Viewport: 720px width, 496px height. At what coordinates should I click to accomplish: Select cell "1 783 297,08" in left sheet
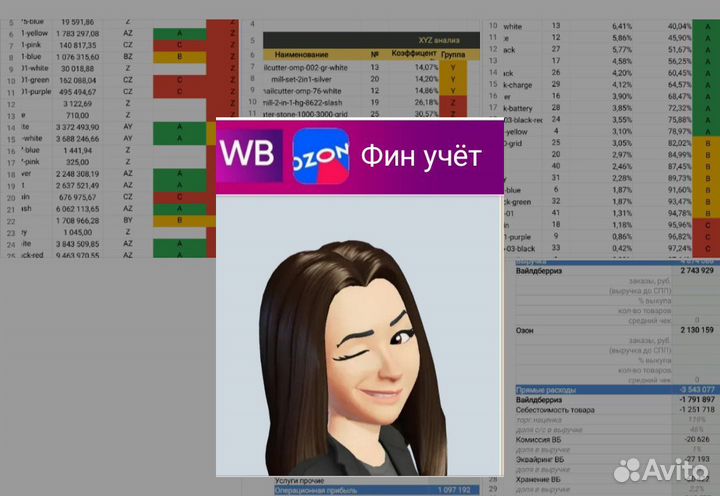[x=78, y=34]
